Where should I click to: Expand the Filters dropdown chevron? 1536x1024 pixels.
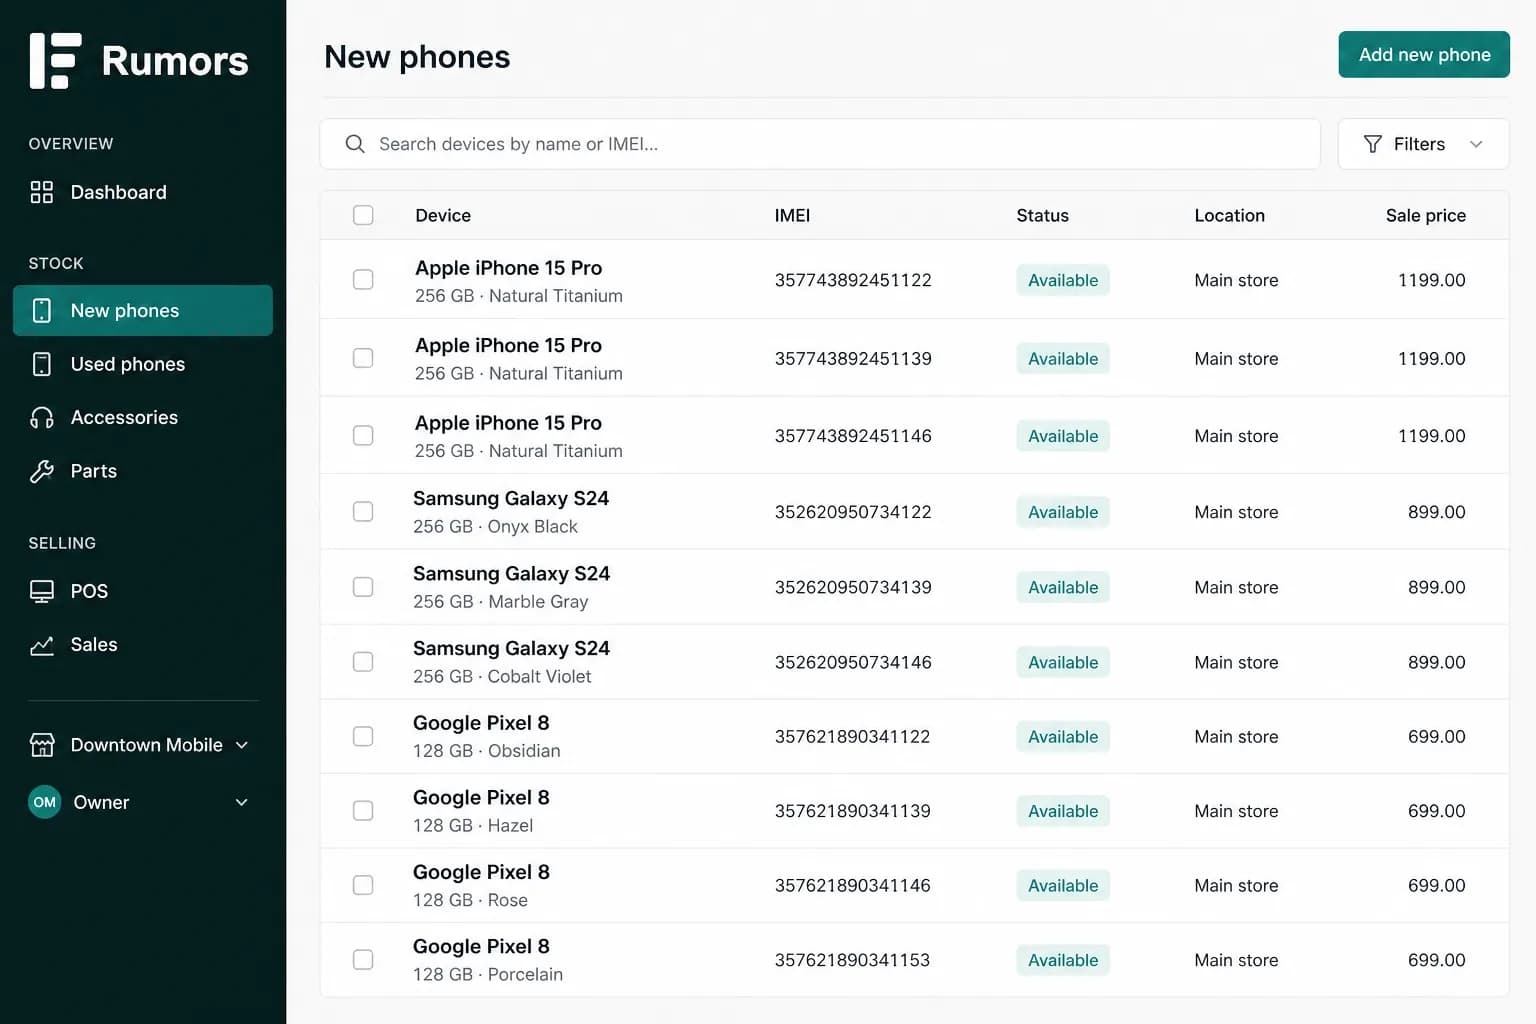pos(1476,144)
